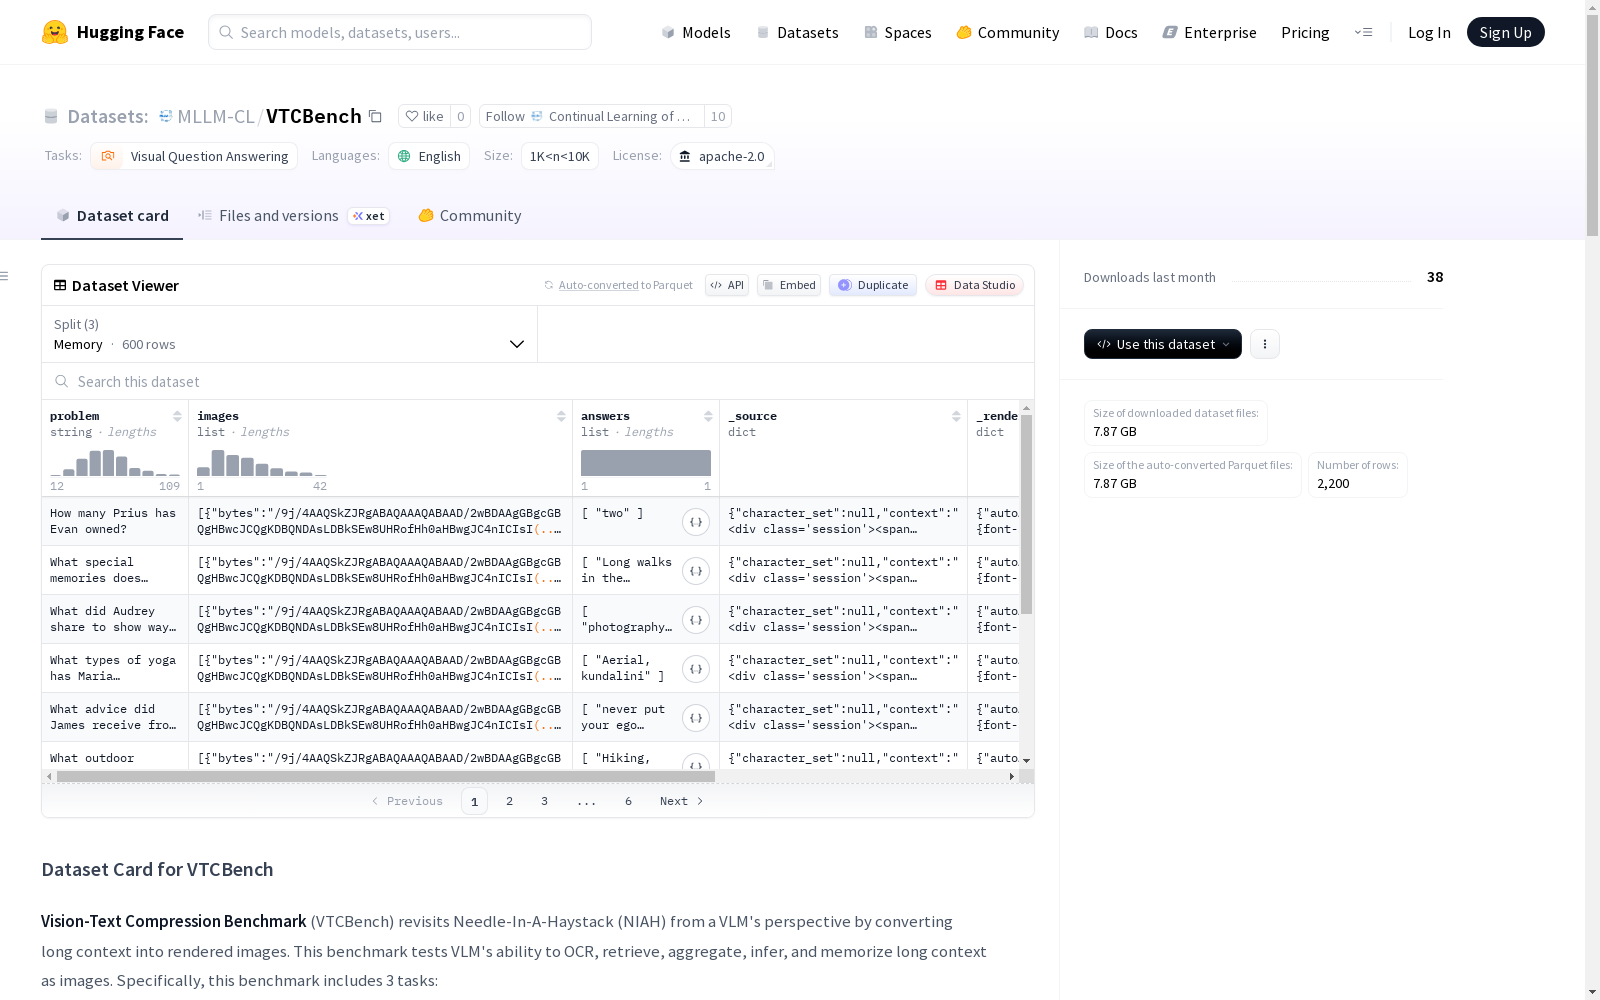
Task: Sort the images column
Action: click(561, 416)
